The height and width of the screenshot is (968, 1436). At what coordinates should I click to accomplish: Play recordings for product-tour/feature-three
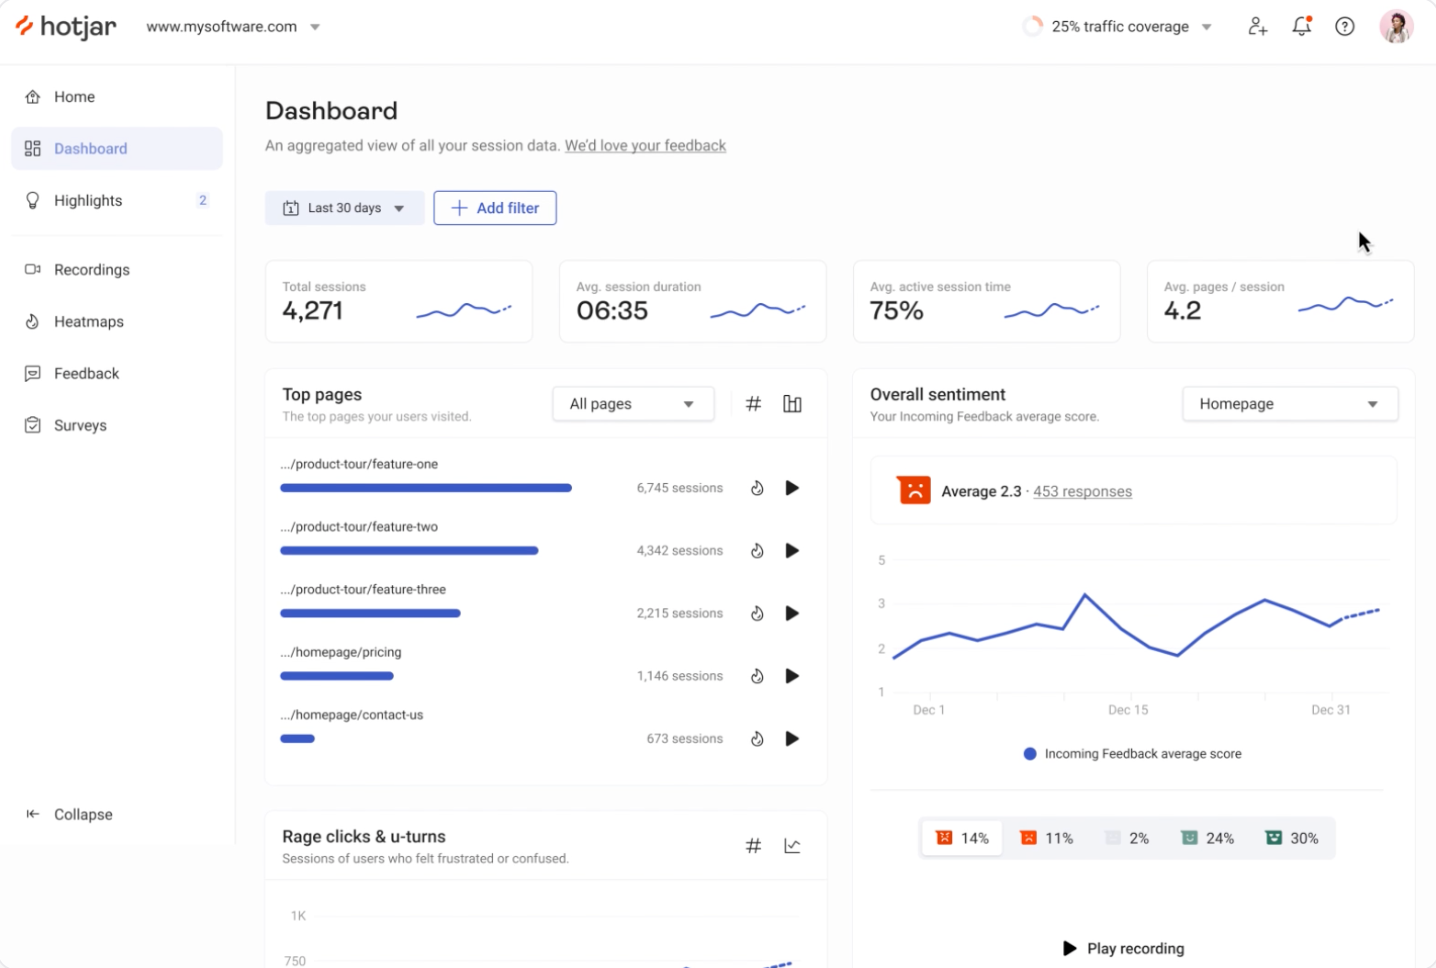792,613
